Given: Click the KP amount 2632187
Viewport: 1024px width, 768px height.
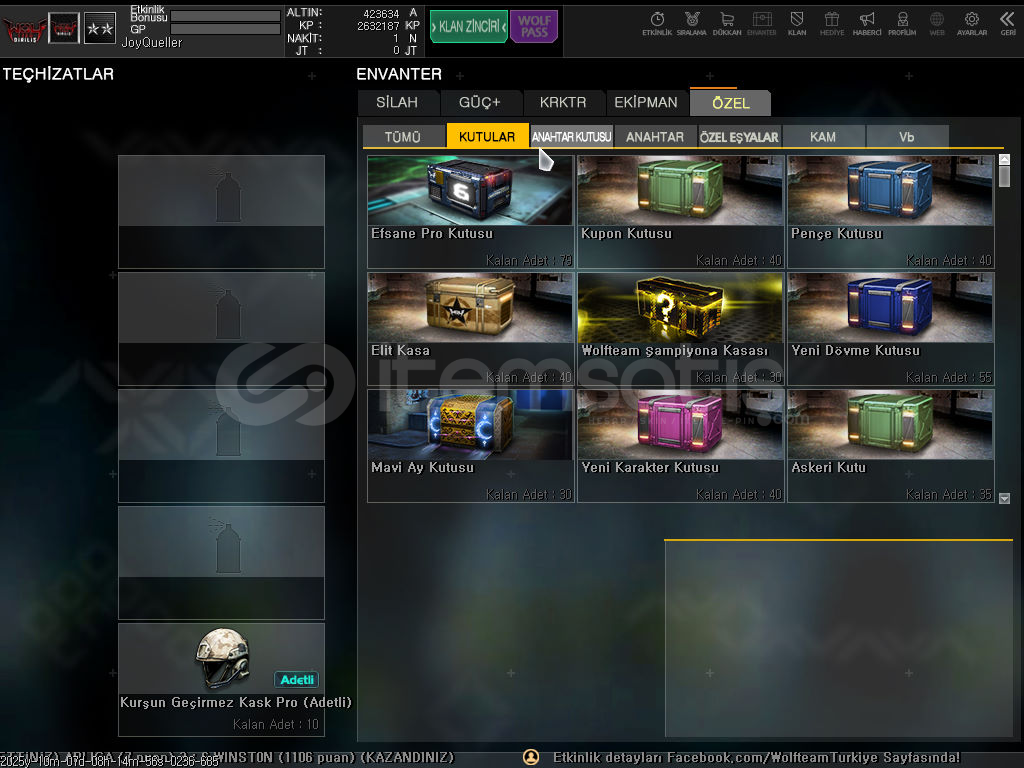Looking at the screenshot, I should [378, 26].
